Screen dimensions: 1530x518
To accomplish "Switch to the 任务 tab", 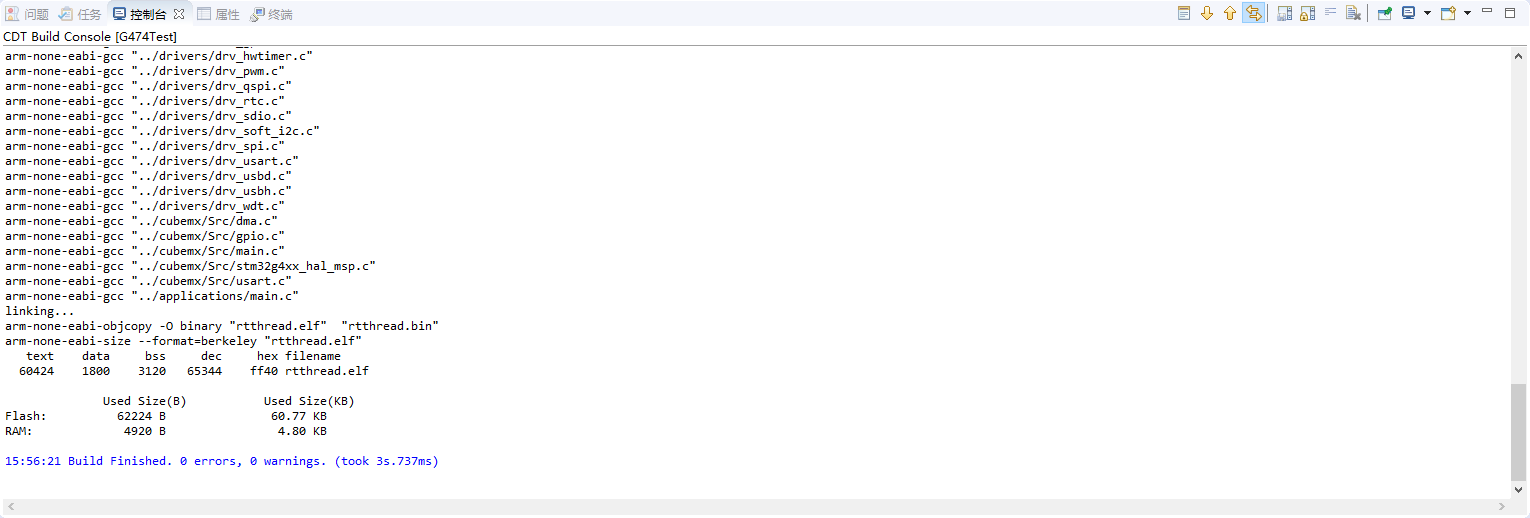I will tap(80, 14).
